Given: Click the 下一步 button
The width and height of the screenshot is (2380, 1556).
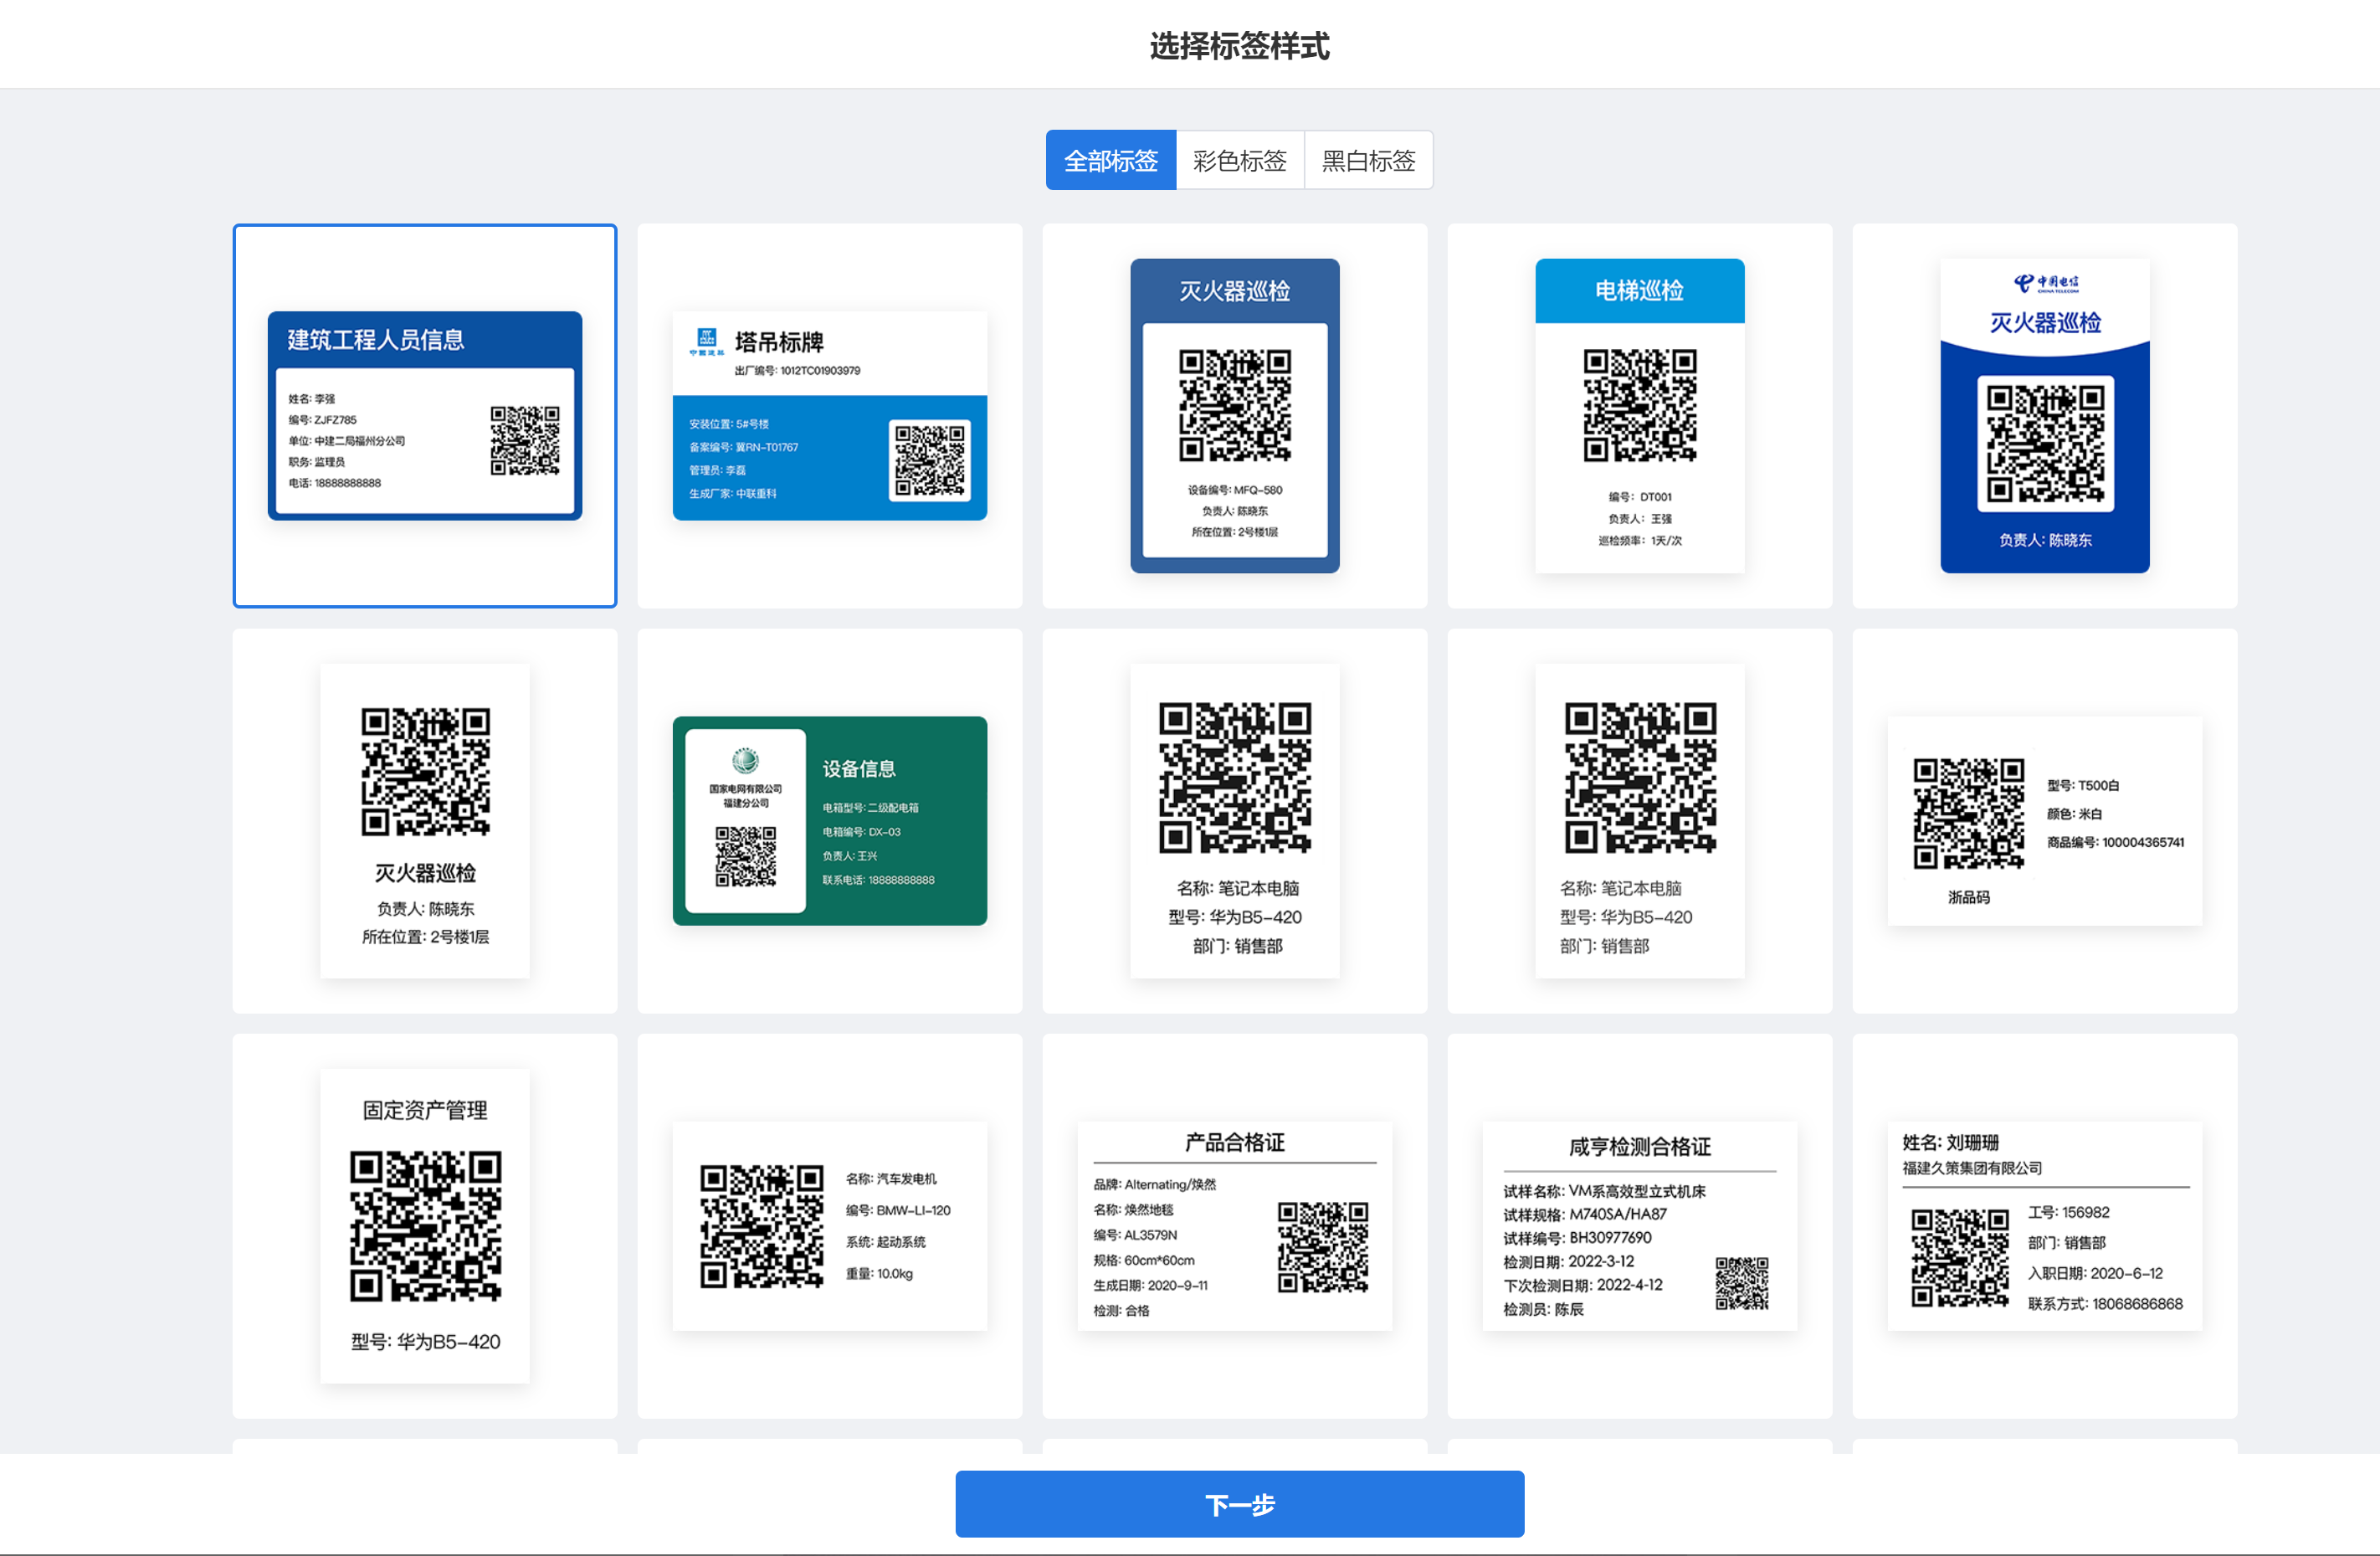Looking at the screenshot, I should tap(1239, 1503).
